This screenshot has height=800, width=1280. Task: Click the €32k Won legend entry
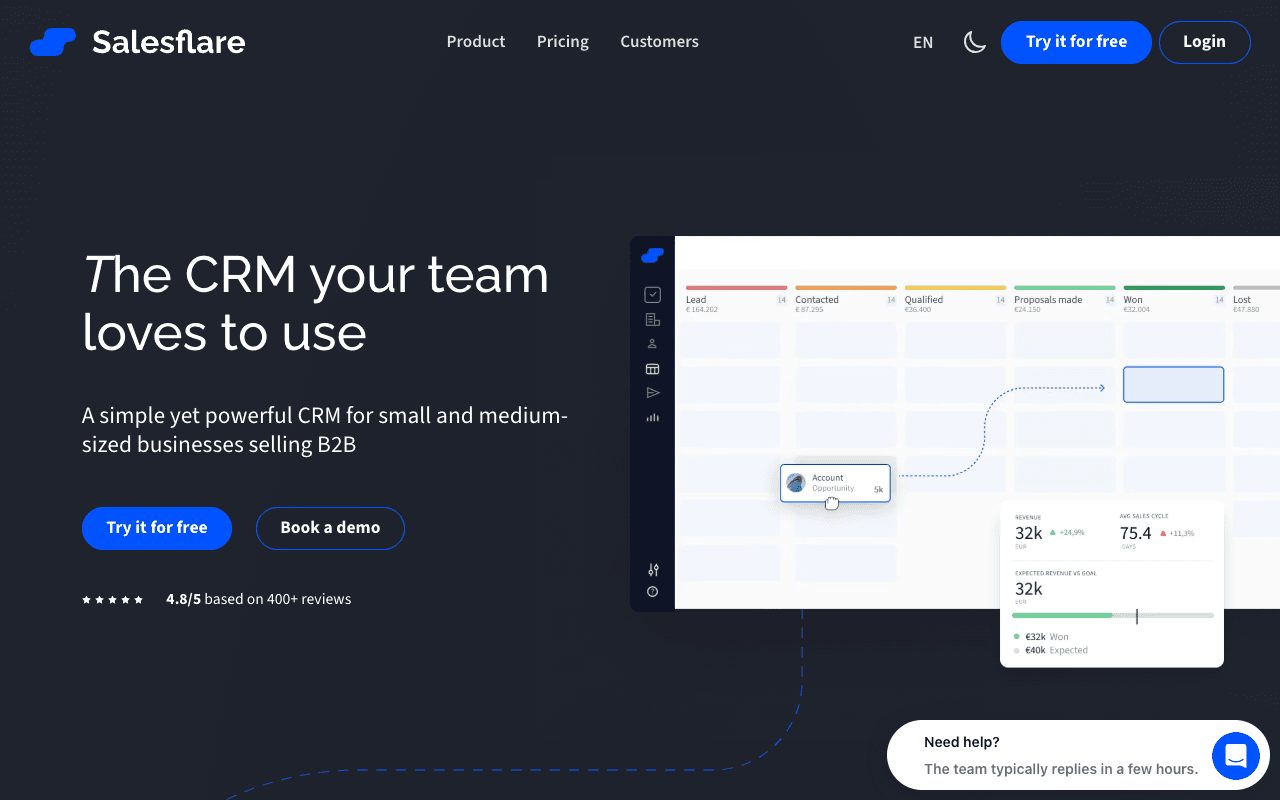tap(1041, 637)
